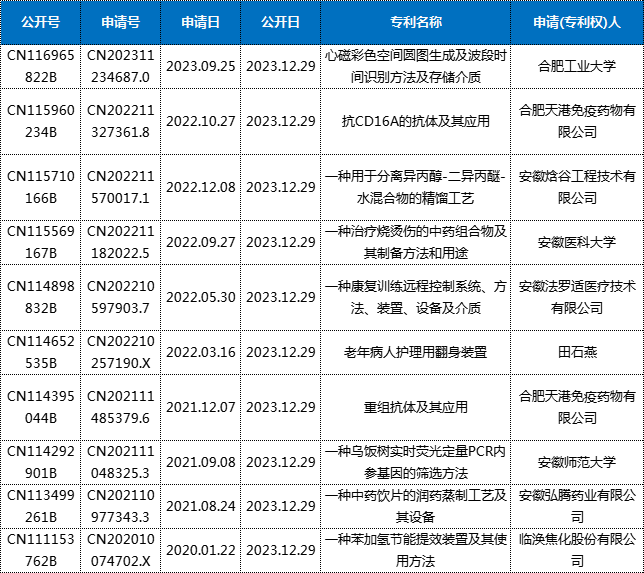Click applicant 合肥工业大学
The width and height of the screenshot is (644, 573).
point(577,66)
